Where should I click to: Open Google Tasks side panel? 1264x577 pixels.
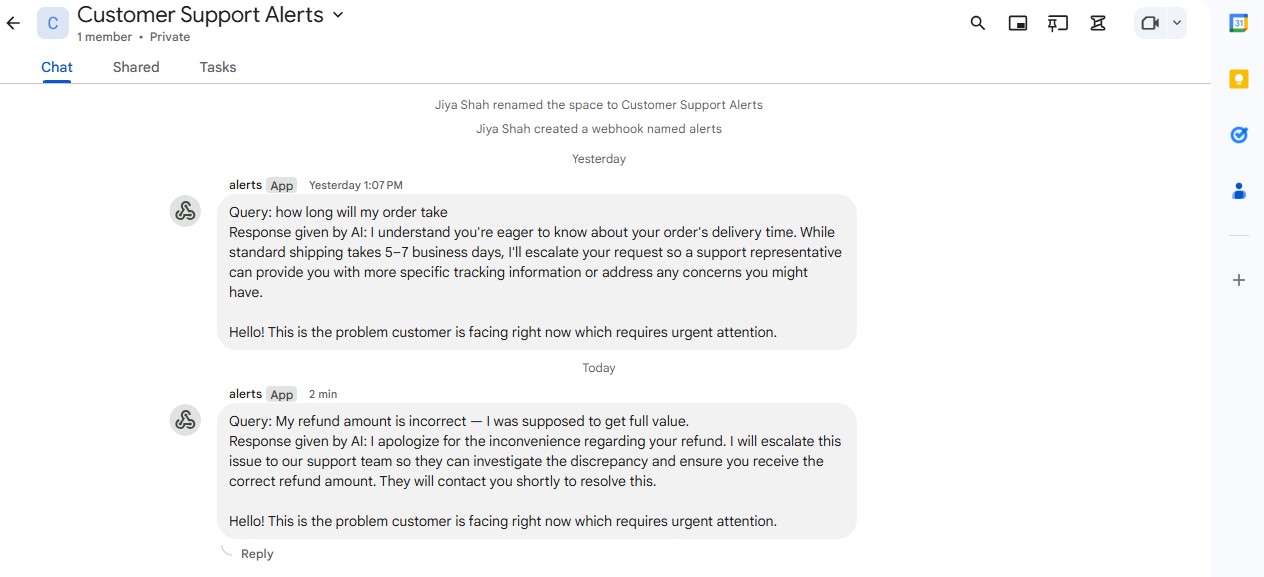[x=1238, y=135]
